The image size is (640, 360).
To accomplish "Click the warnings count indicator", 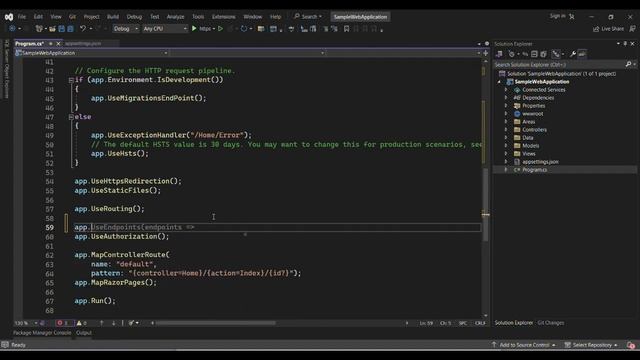I will 82,323.
